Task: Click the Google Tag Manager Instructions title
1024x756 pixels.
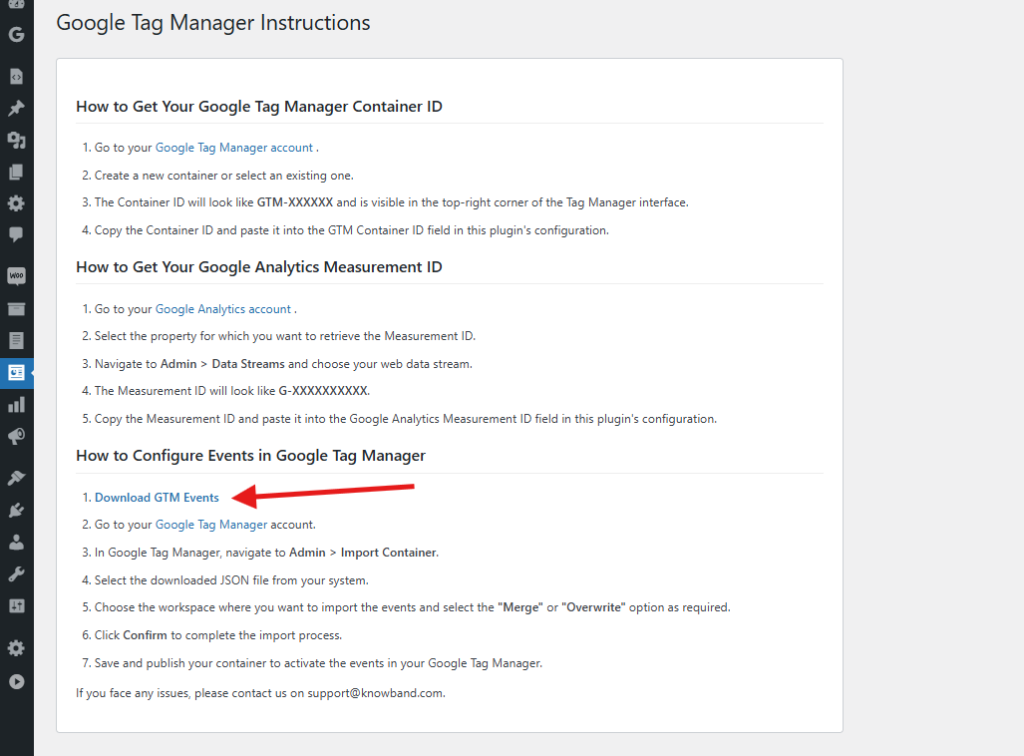Action: [x=213, y=23]
